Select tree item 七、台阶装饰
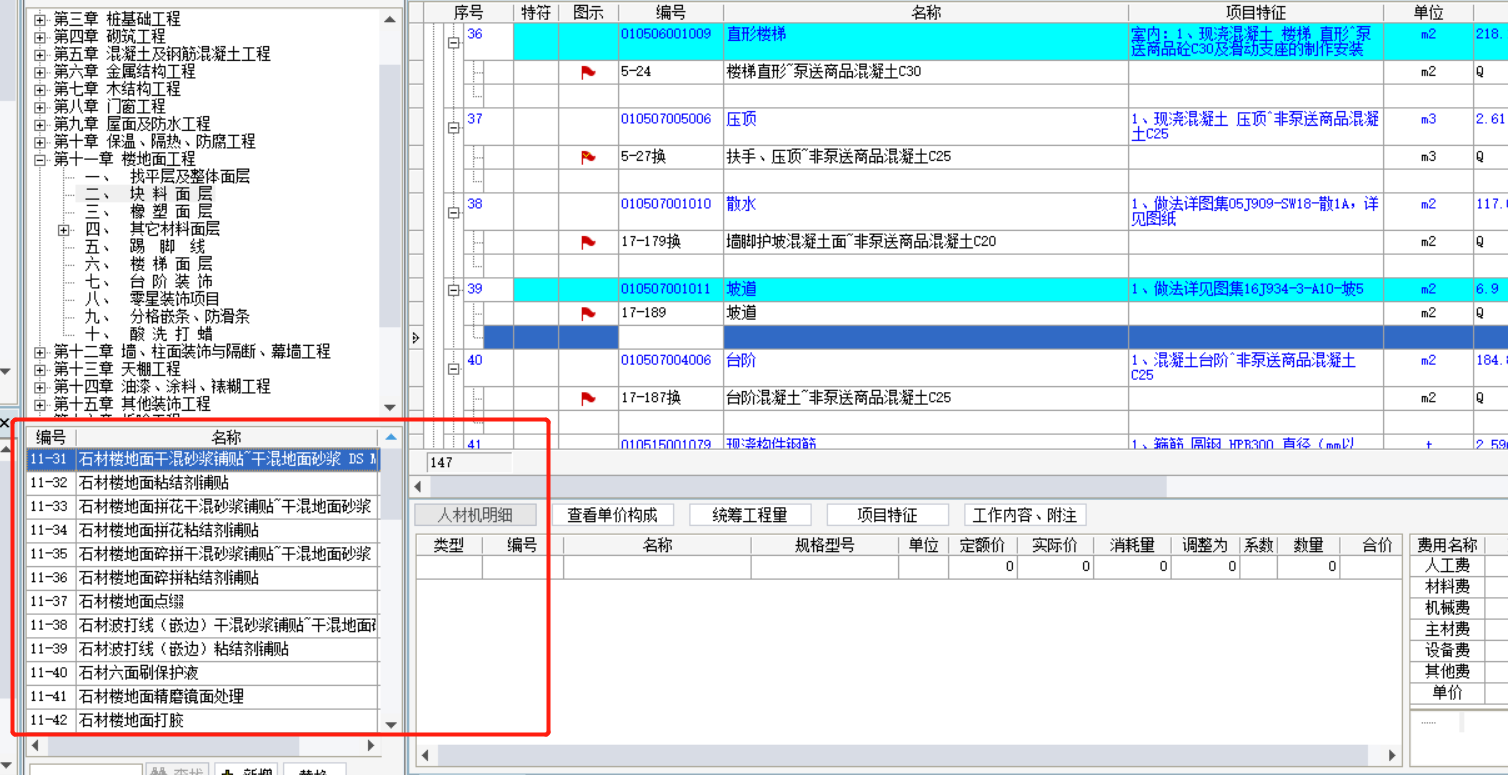 pyautogui.click(x=148, y=281)
